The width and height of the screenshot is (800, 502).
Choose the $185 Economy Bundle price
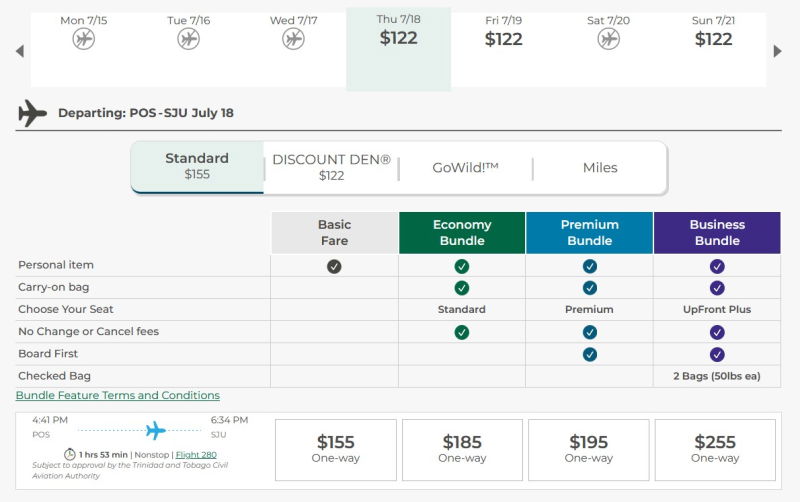point(462,449)
